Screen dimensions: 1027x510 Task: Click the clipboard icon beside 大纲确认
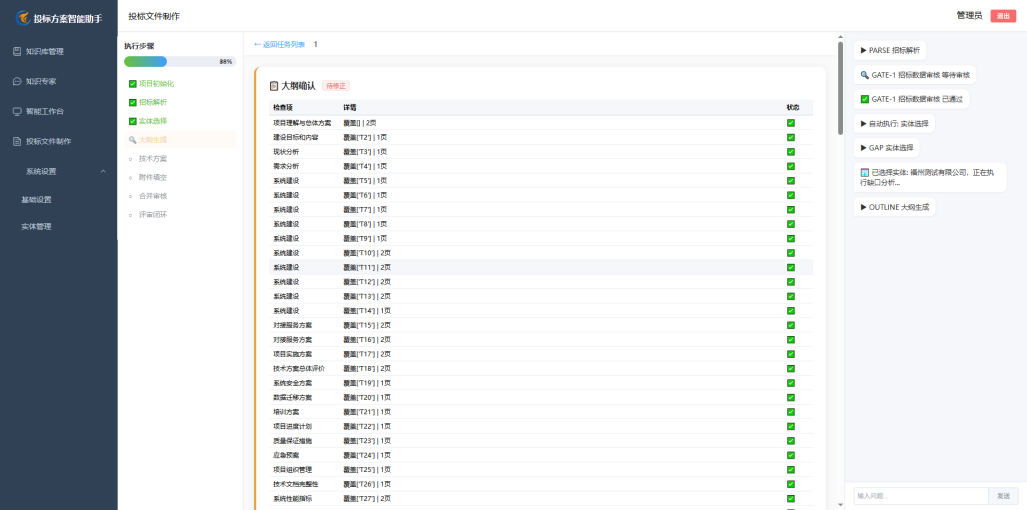[274, 86]
